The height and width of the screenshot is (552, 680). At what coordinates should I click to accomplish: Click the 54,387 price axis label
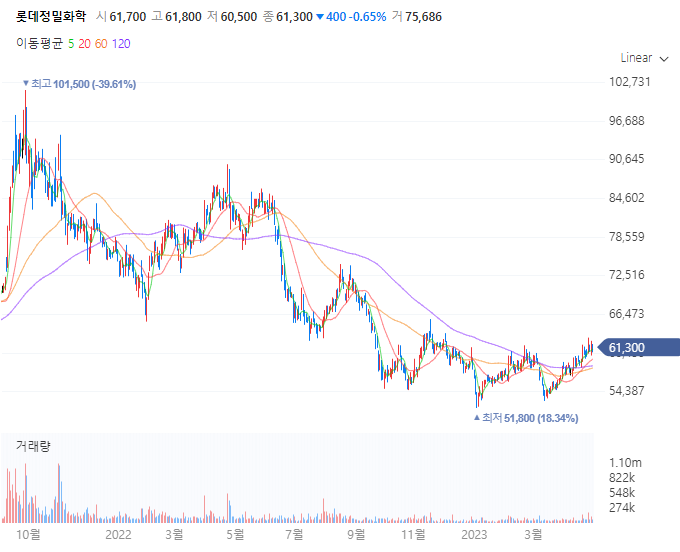[x=627, y=391]
